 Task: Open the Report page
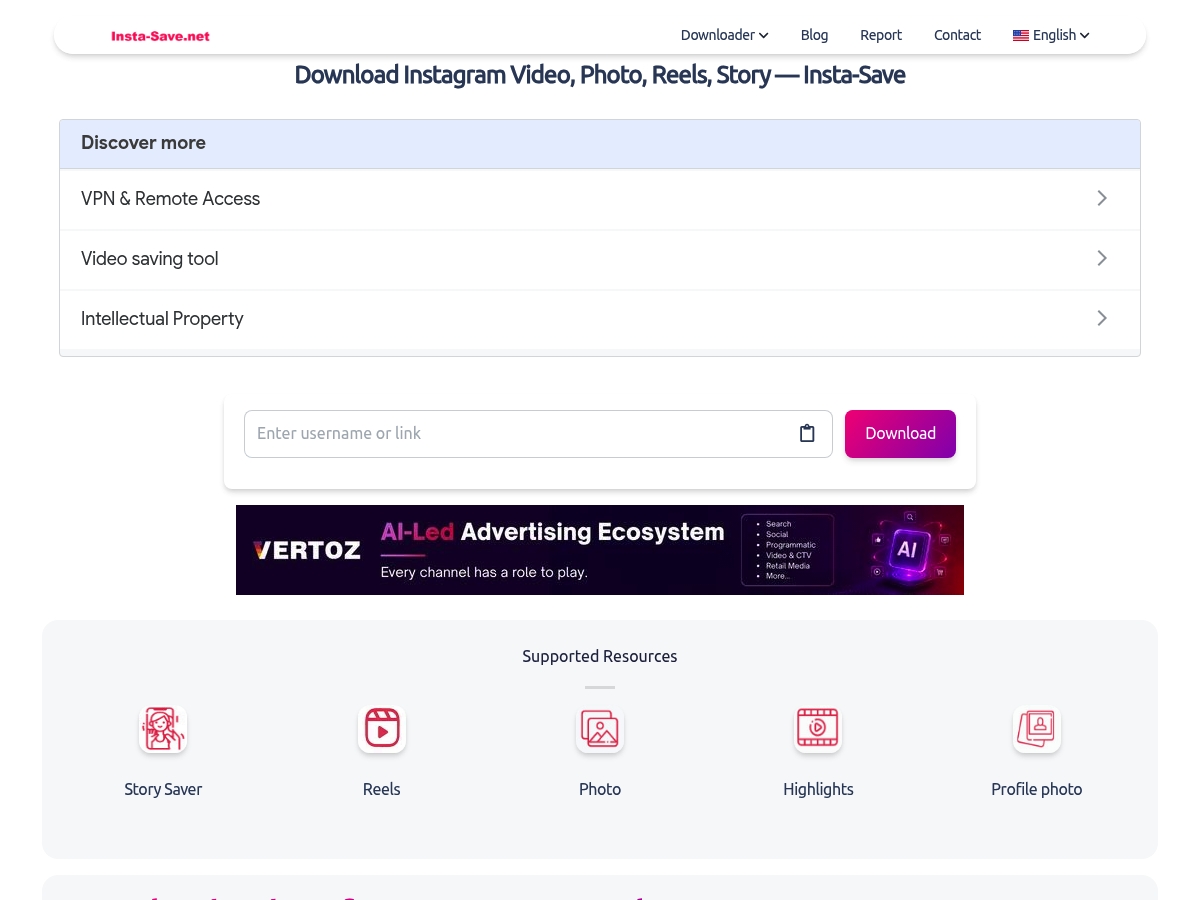click(x=881, y=35)
